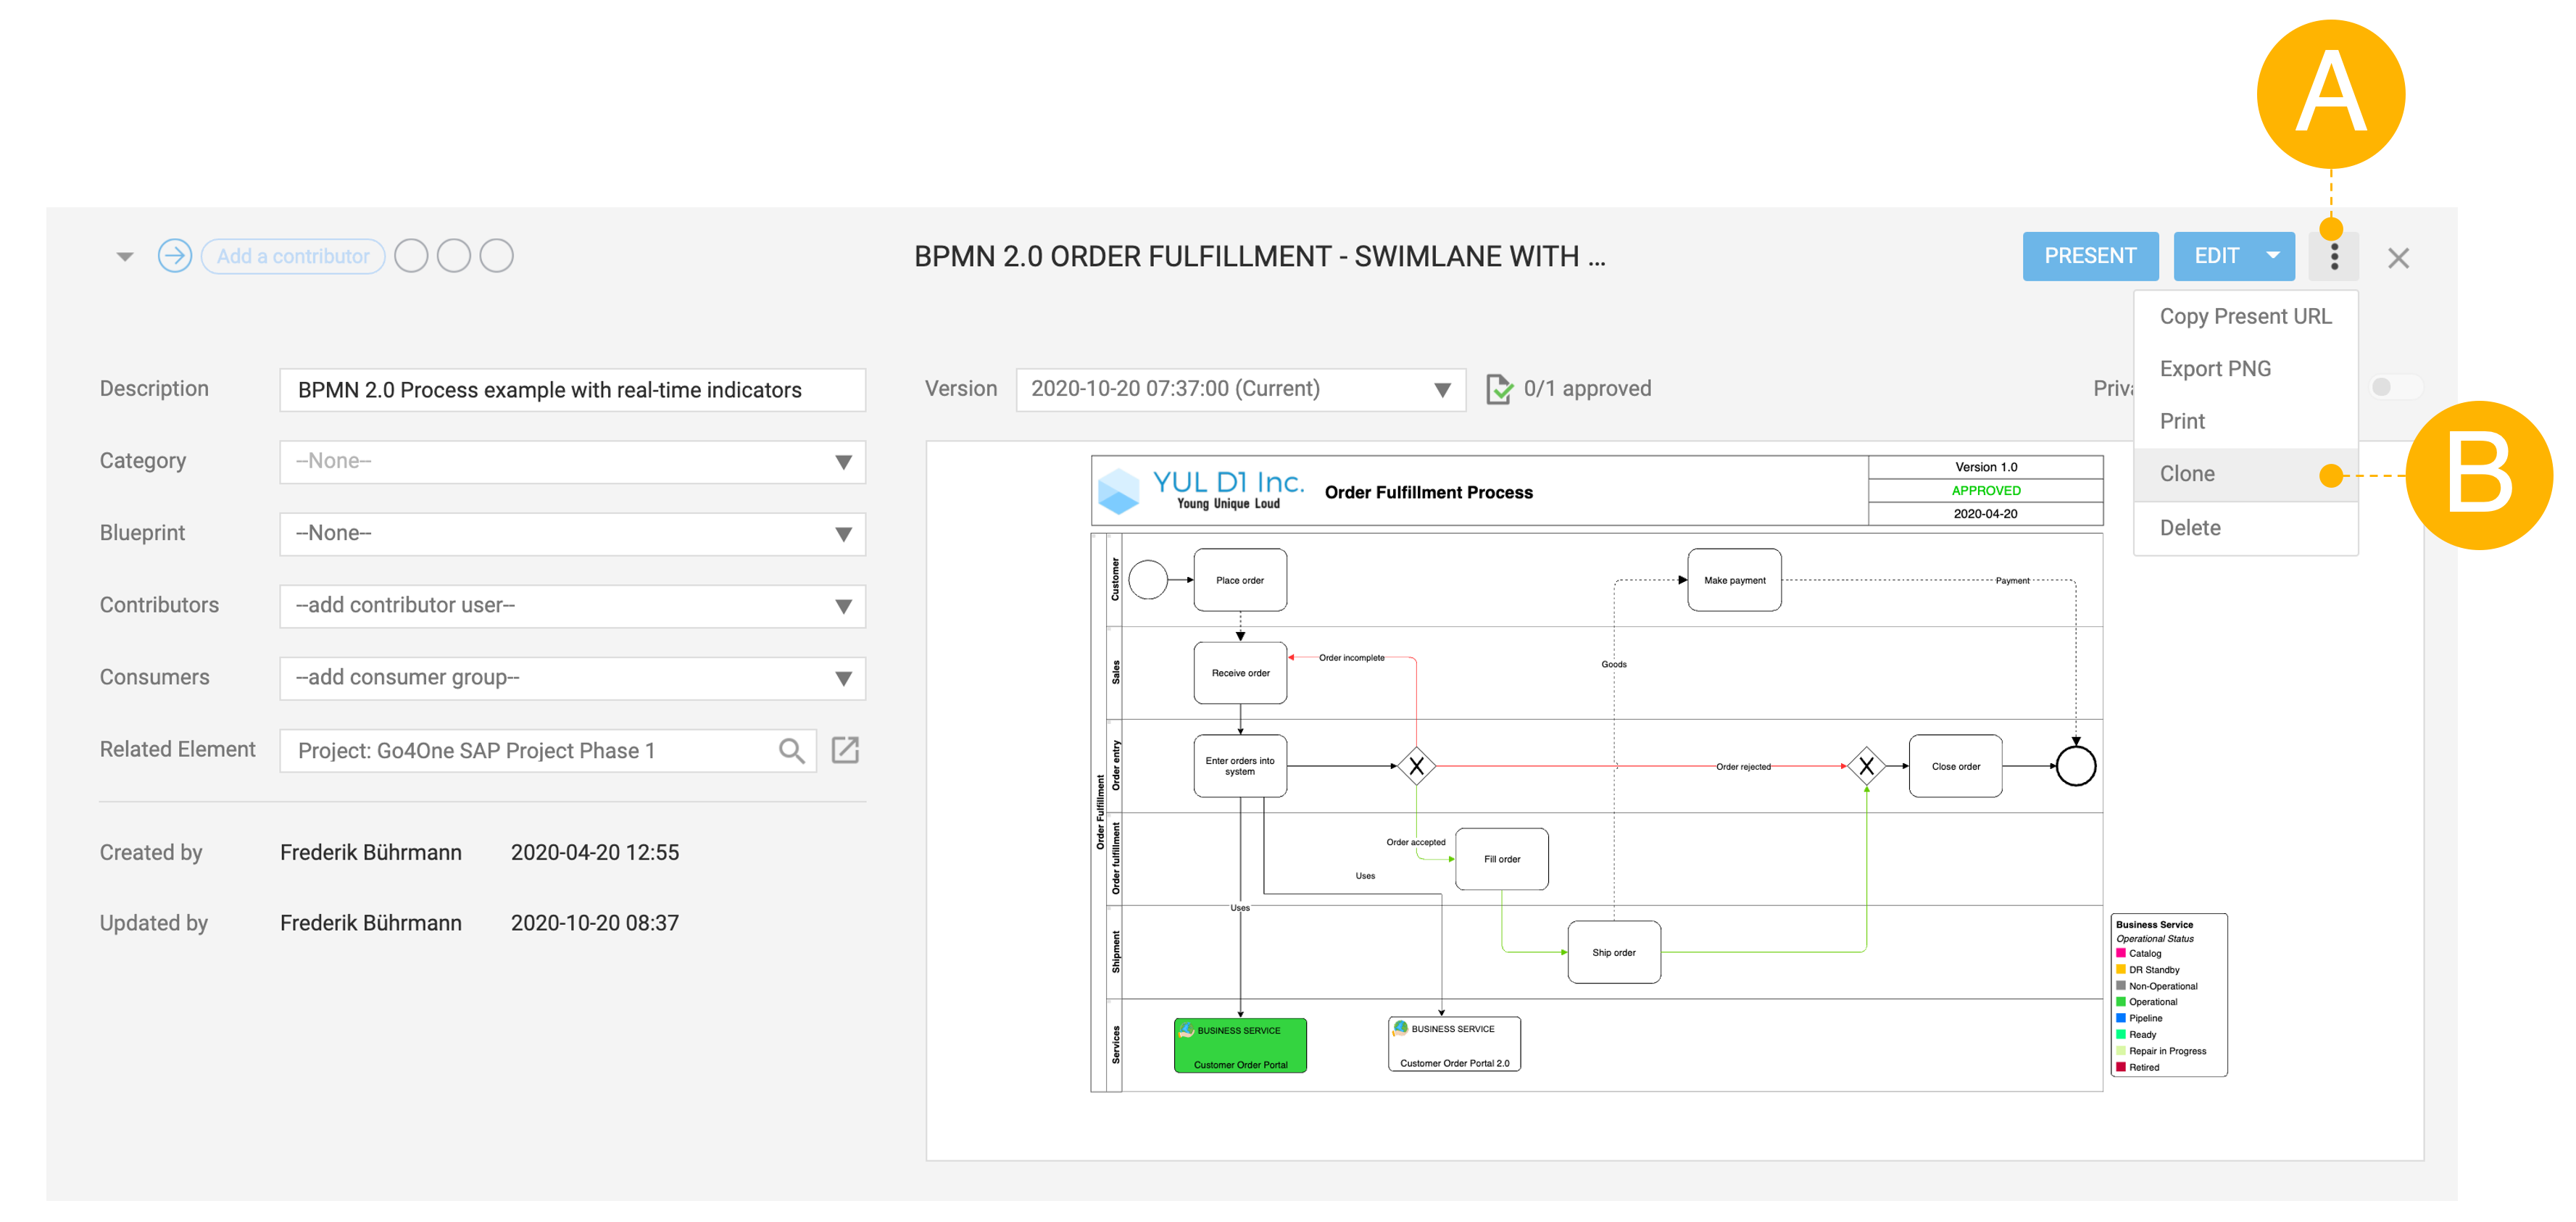This screenshot has width=2576, height=1222.
Task: Expand the Version dropdown selector
Action: coord(1437,389)
